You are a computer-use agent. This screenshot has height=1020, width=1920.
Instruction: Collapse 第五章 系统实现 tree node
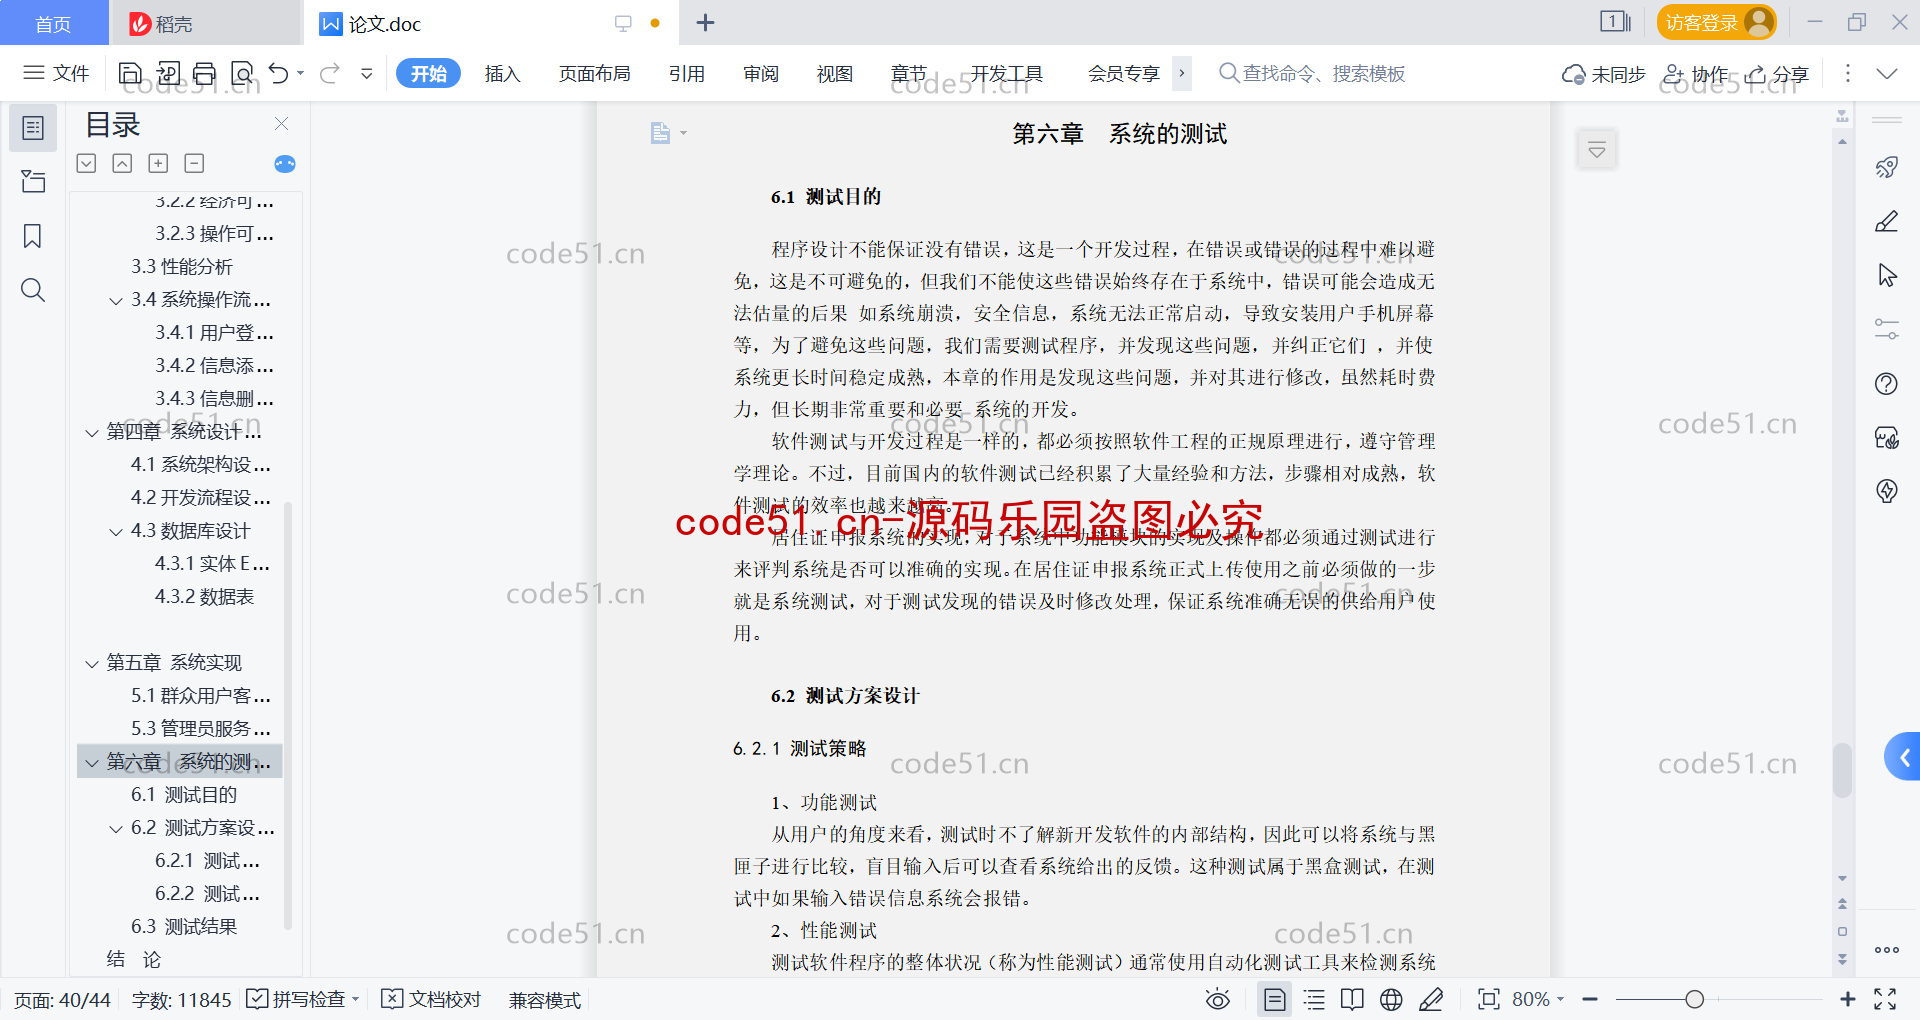click(x=92, y=663)
